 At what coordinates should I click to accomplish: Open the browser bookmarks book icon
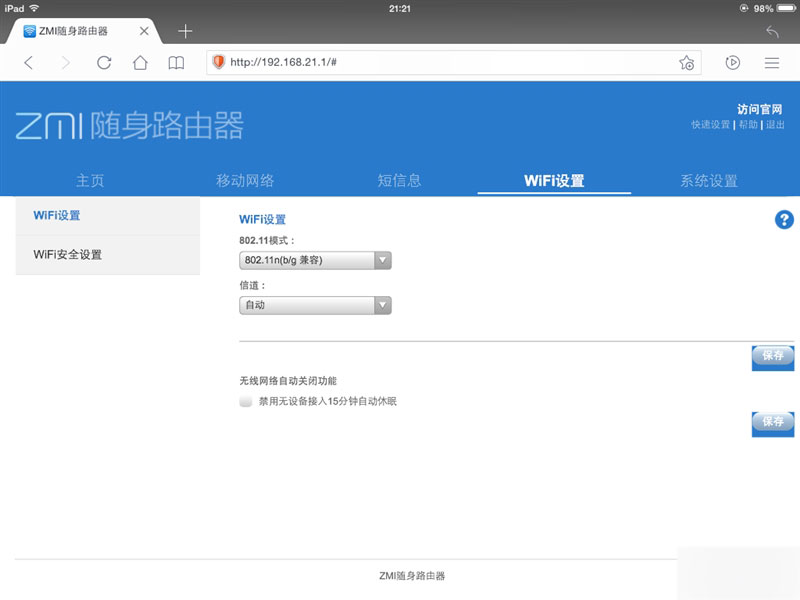point(176,62)
